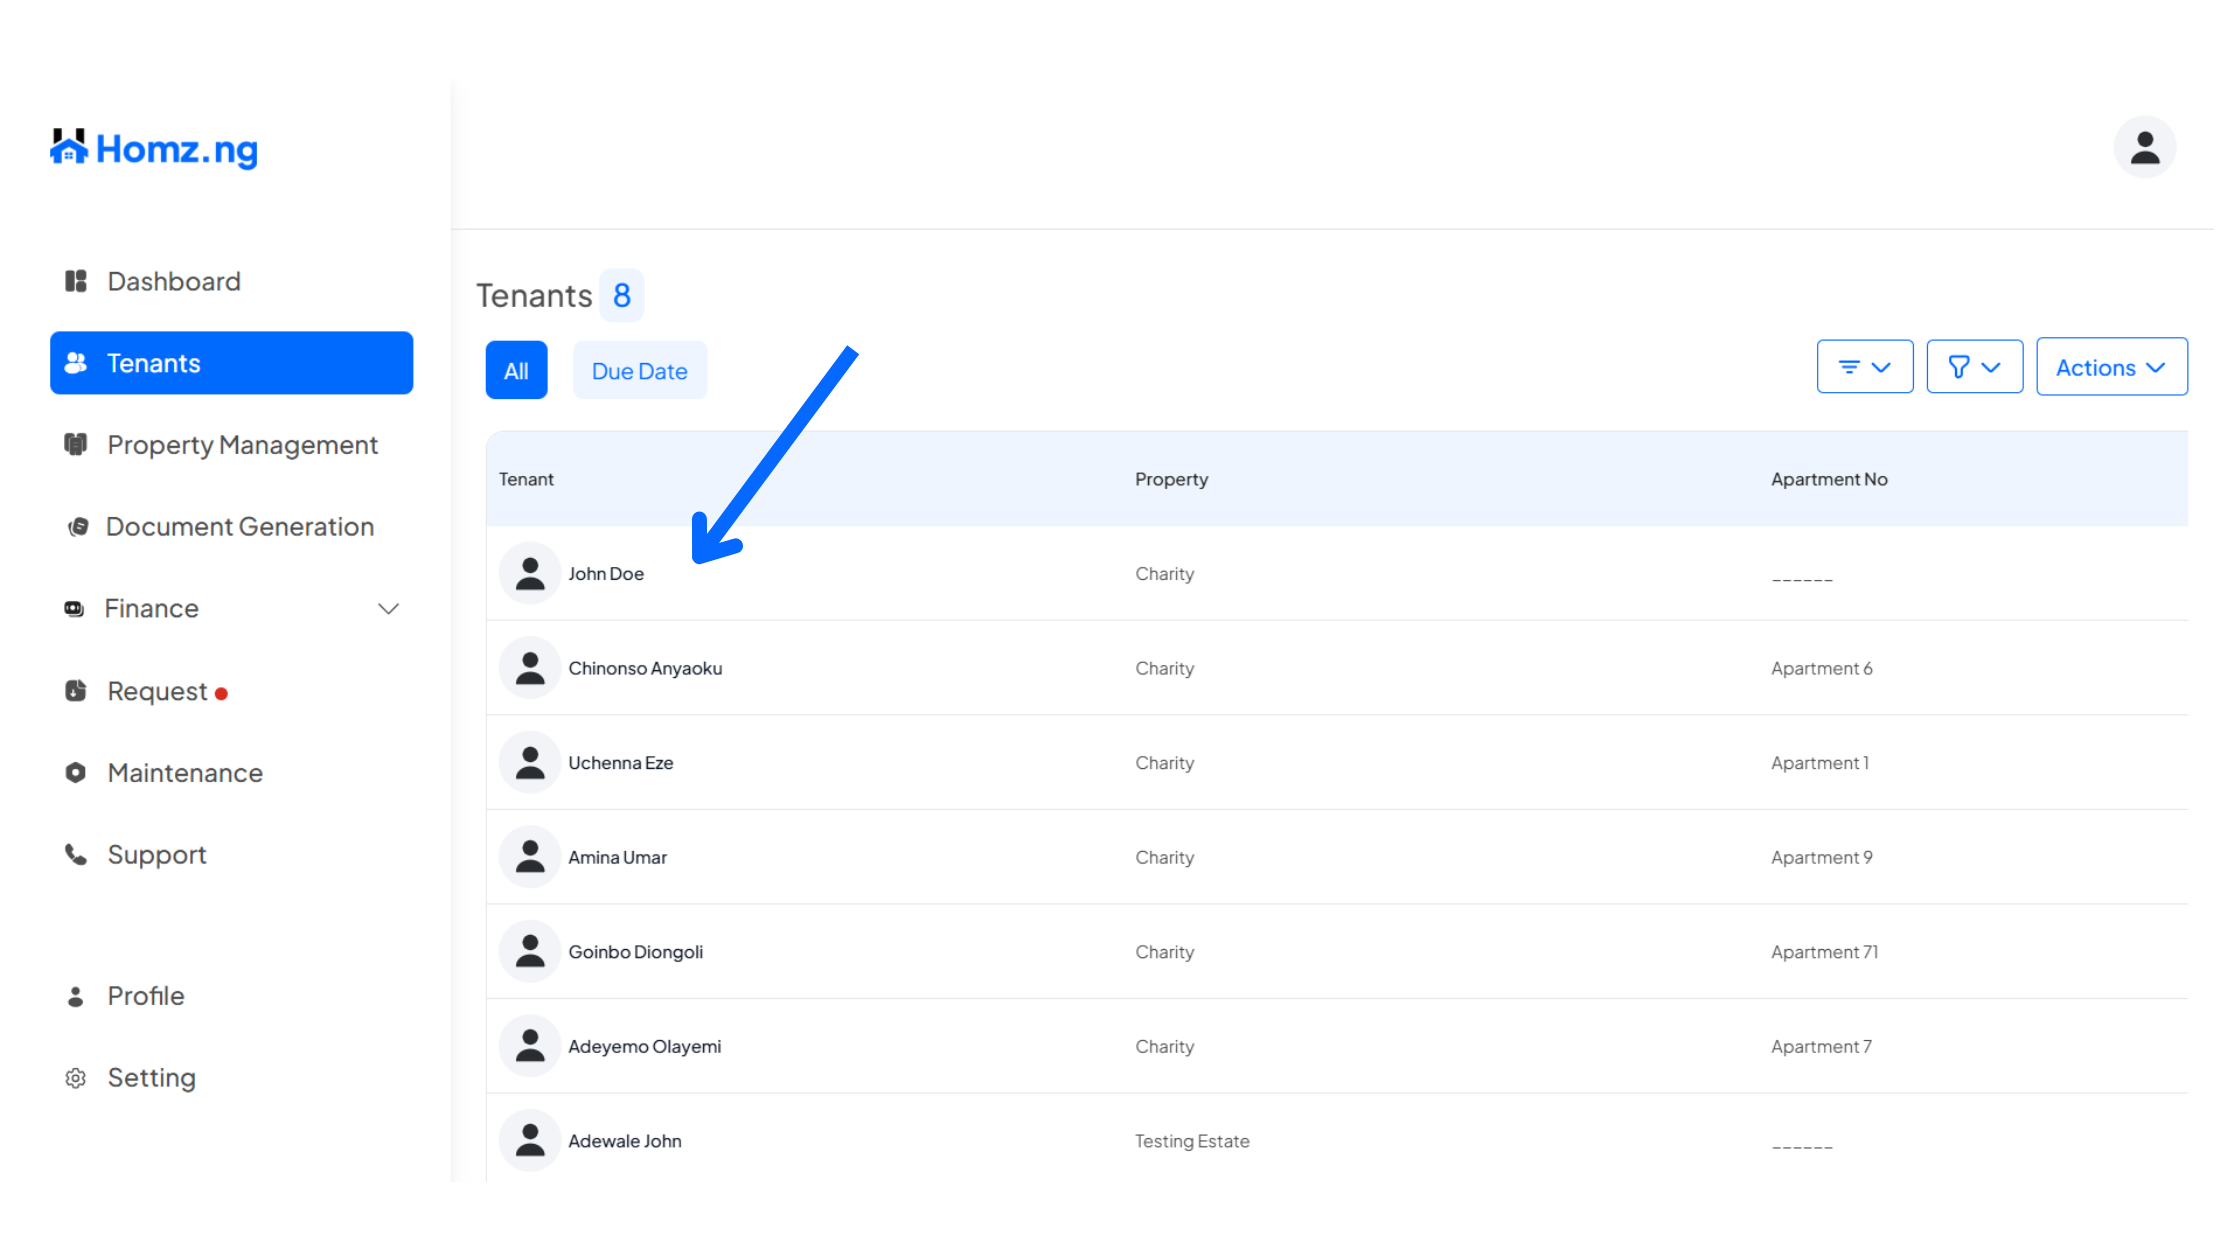Open the filter funnel dropdown
The height and width of the screenshot is (1260, 2240).
tap(1975, 367)
